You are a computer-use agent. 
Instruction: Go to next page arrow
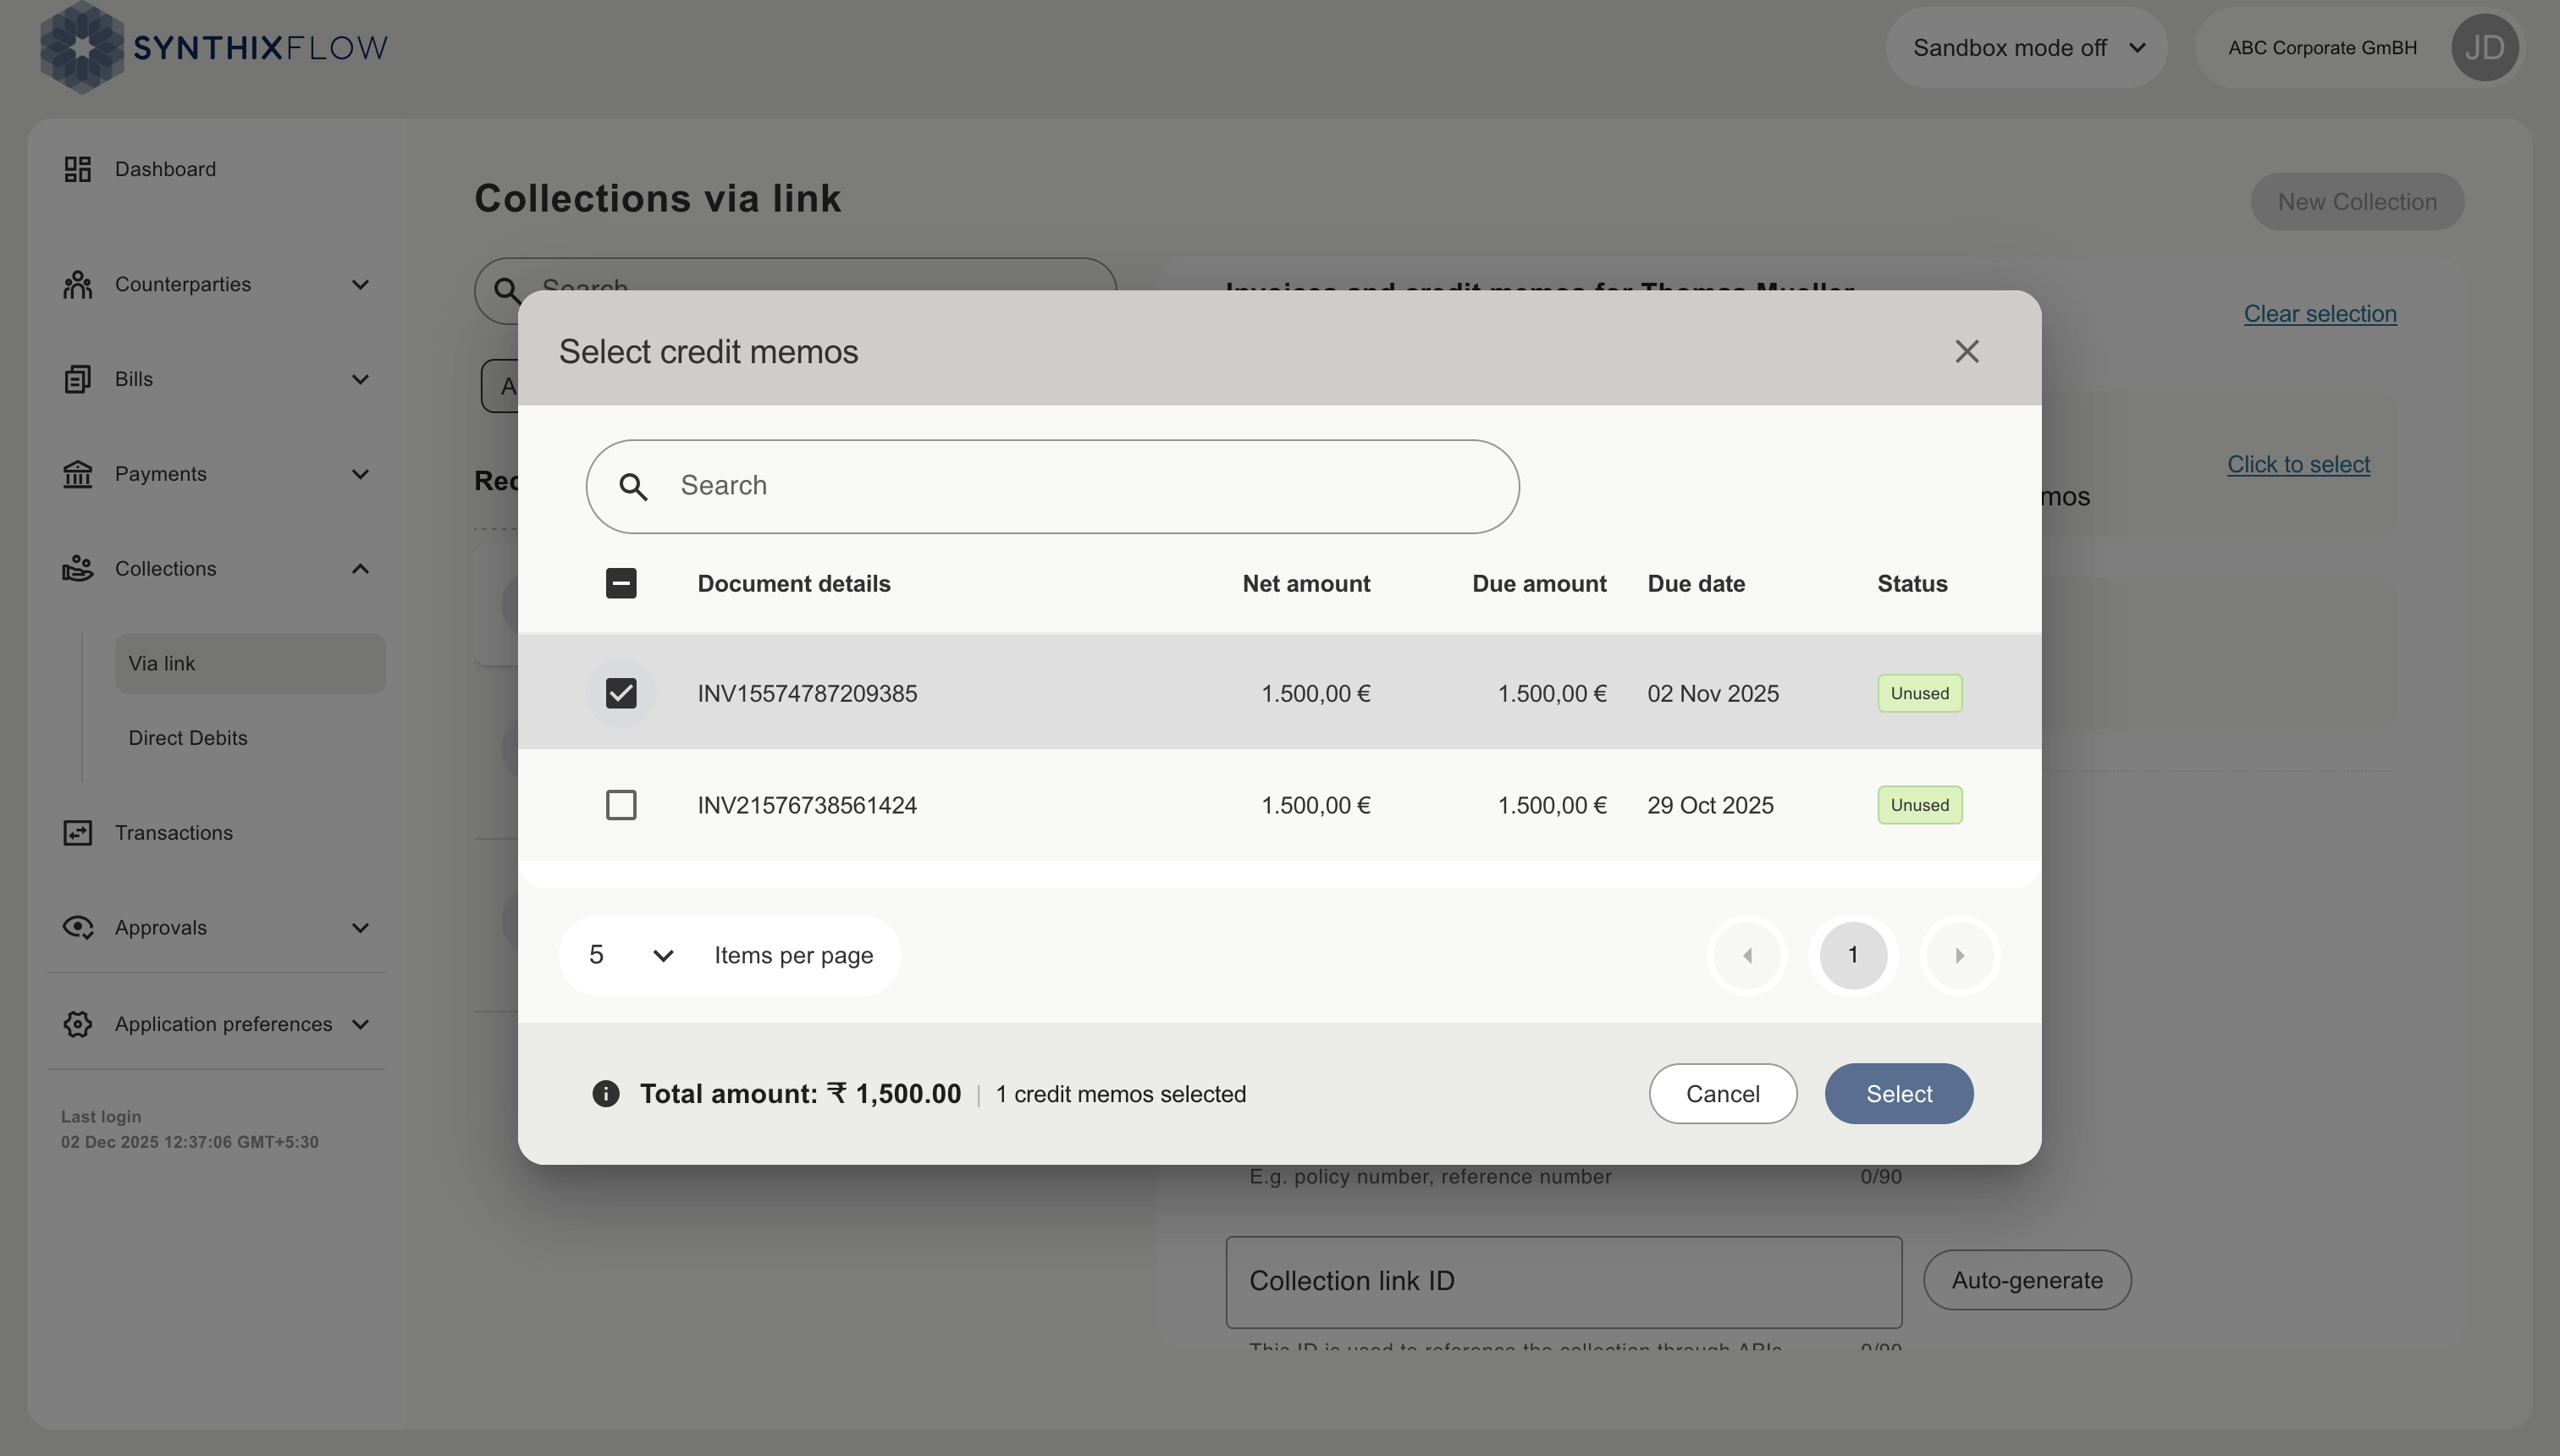[x=1959, y=955]
